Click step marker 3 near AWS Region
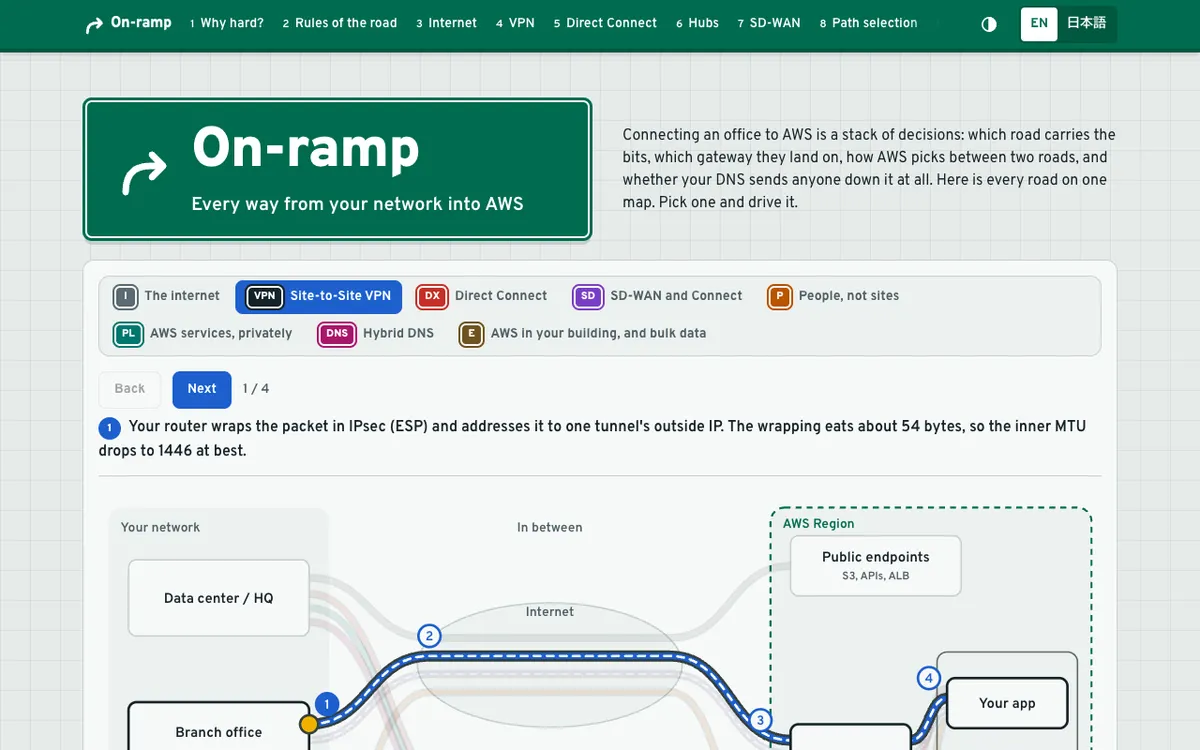 tap(760, 720)
